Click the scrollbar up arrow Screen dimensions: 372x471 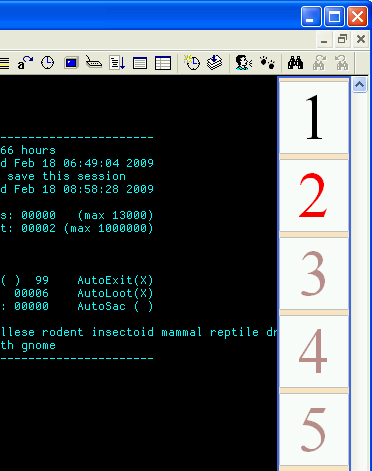(359, 85)
